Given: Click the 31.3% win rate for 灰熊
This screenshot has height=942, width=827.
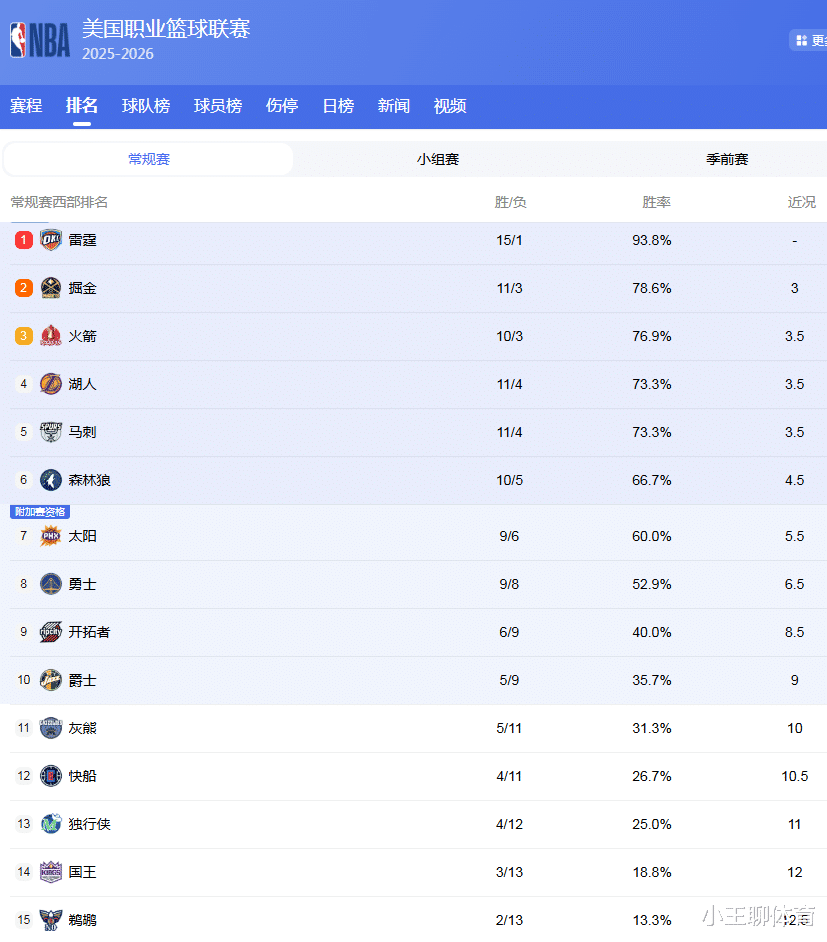Looking at the screenshot, I should [652, 729].
